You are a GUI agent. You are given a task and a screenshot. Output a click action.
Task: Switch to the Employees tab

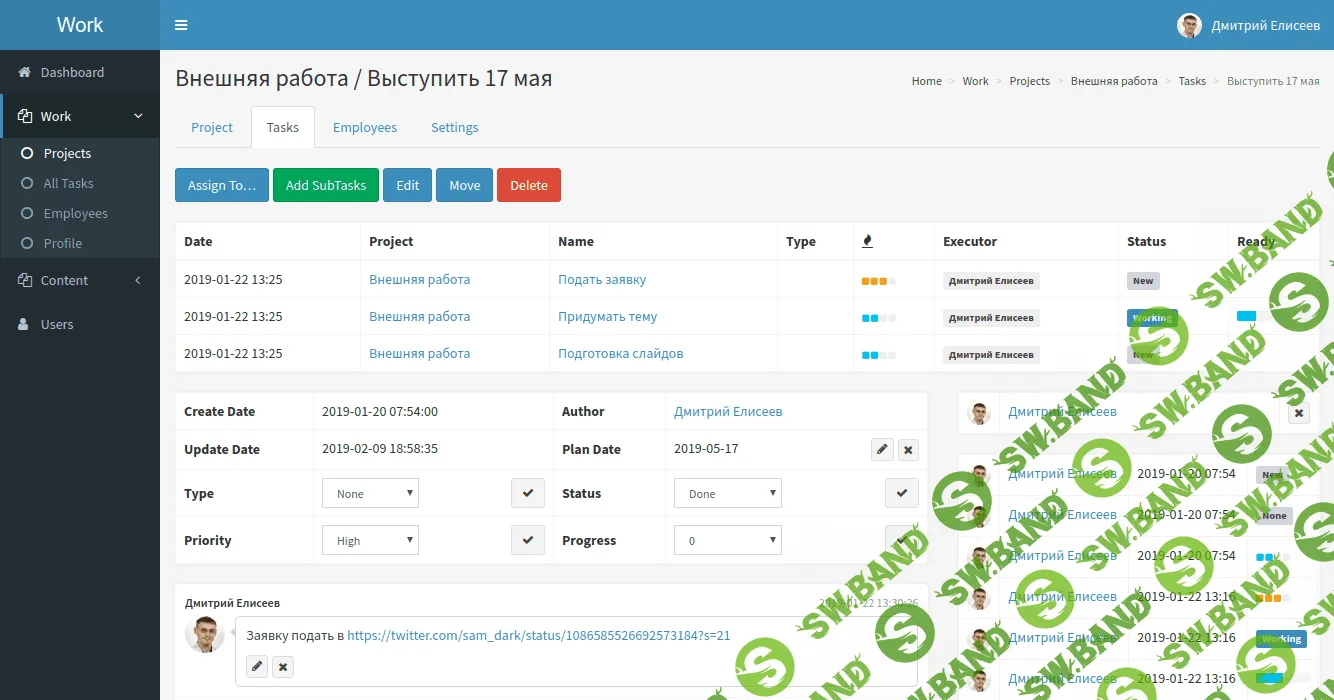tap(365, 127)
